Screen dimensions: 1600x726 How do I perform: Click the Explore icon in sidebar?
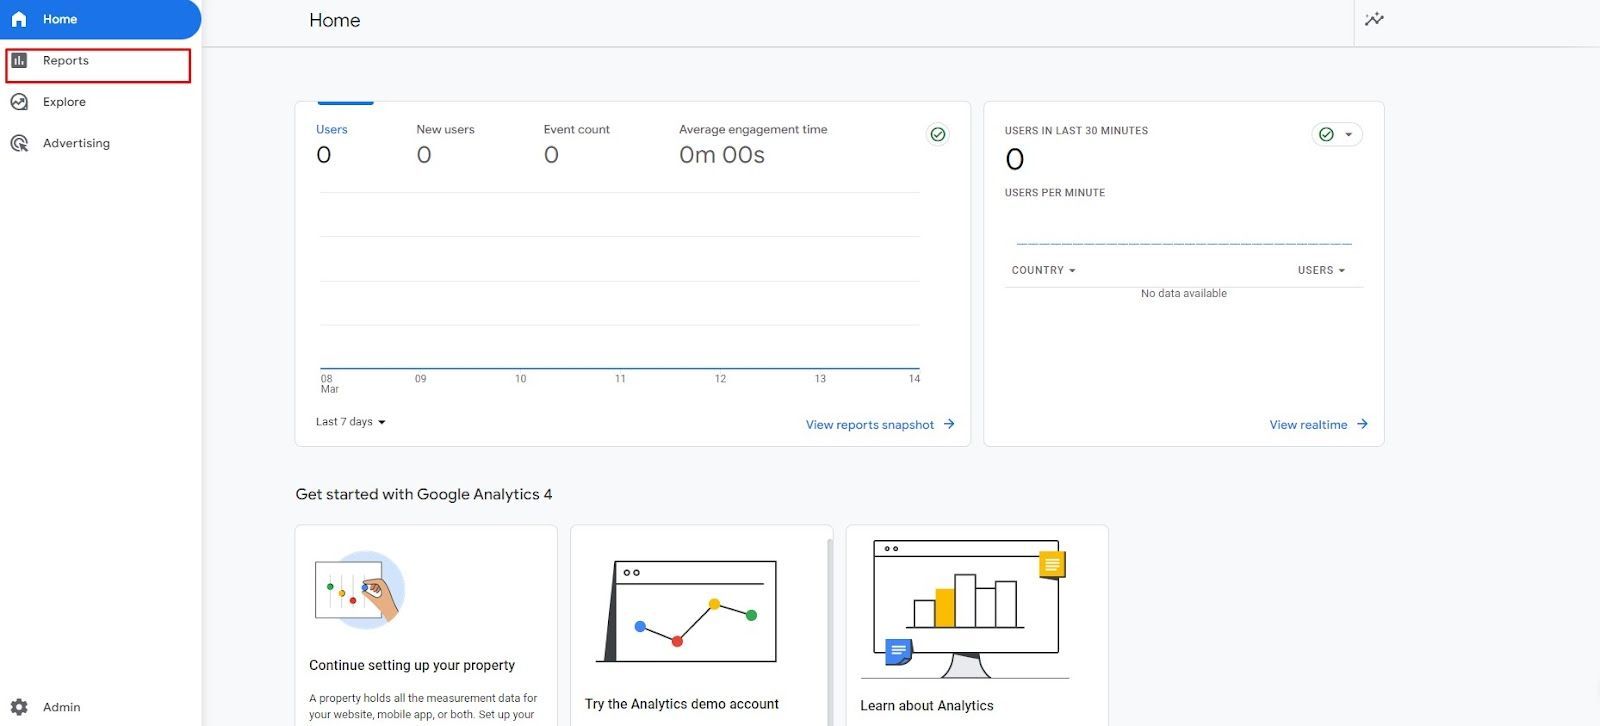[19, 102]
